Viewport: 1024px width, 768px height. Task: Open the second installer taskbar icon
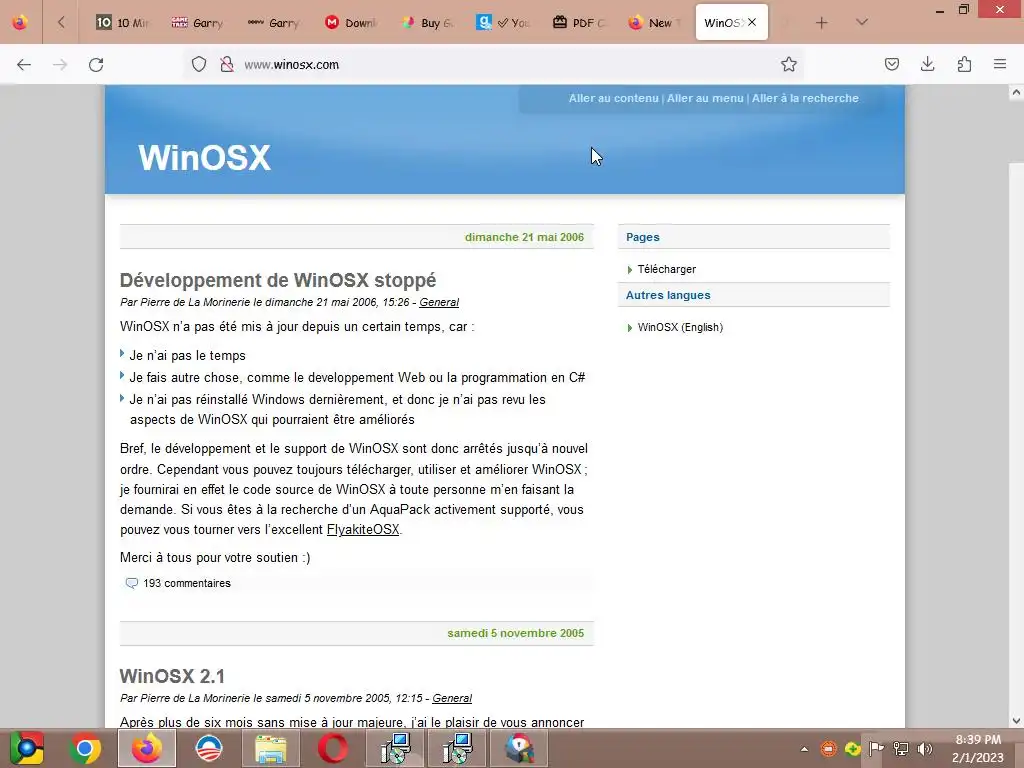457,748
